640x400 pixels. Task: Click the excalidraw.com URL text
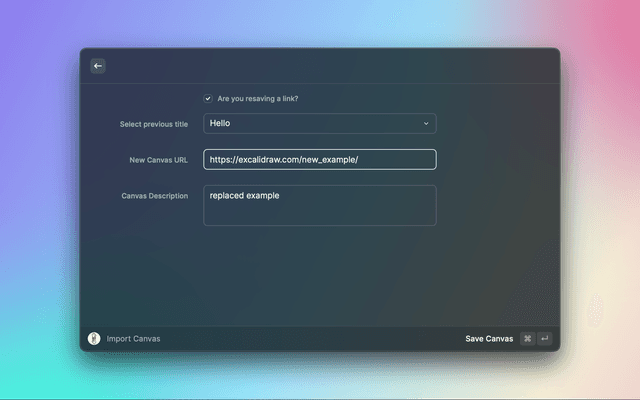point(283,160)
